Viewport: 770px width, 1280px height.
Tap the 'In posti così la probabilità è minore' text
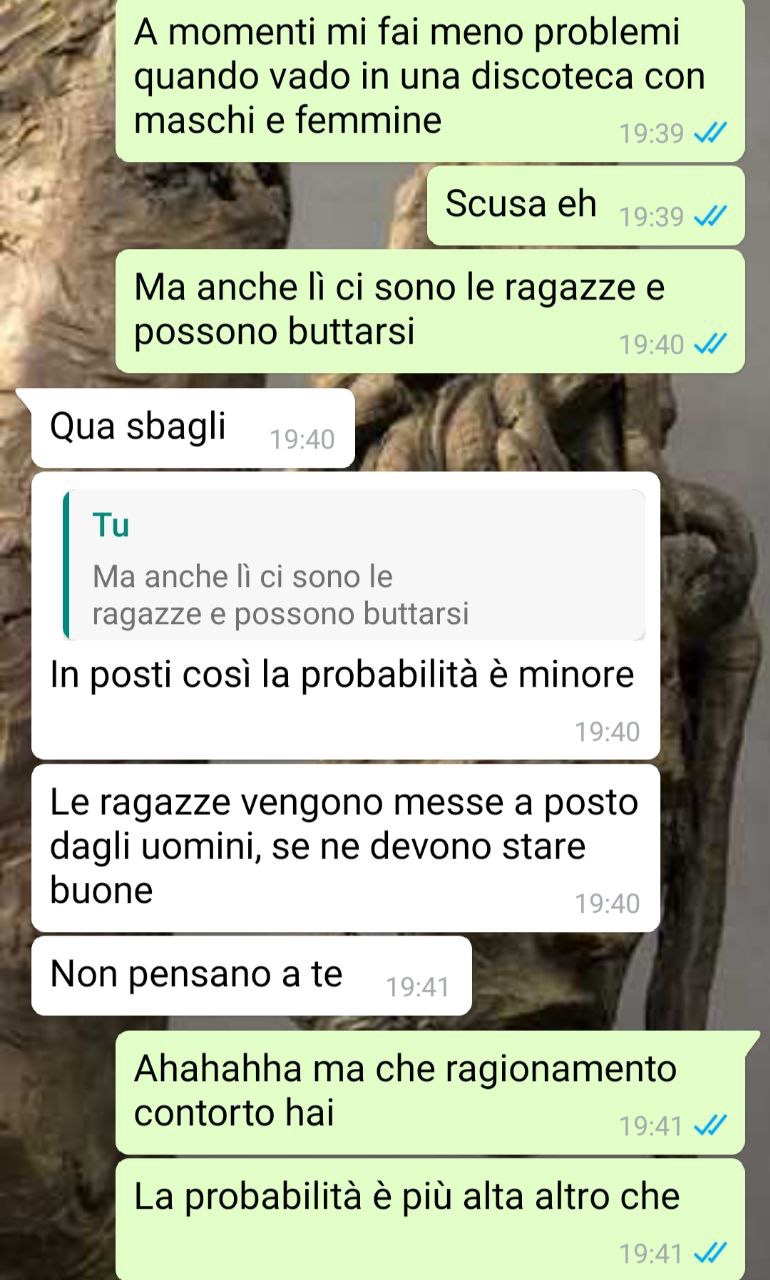(x=342, y=676)
